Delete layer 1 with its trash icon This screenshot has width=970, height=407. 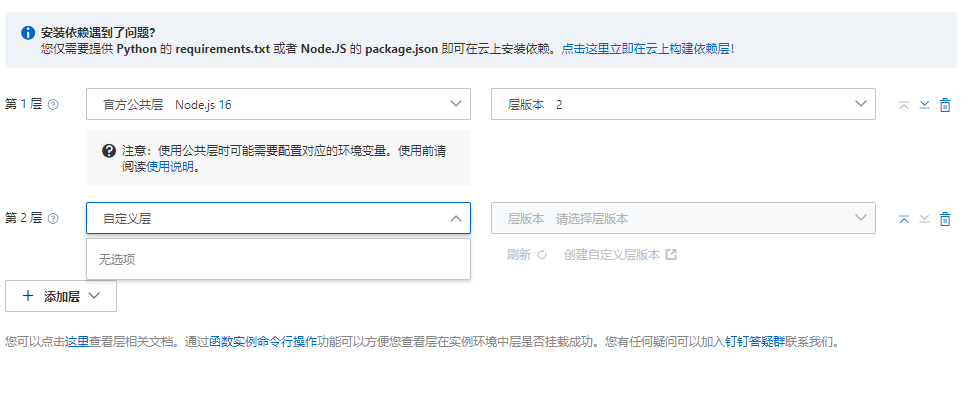tap(945, 105)
